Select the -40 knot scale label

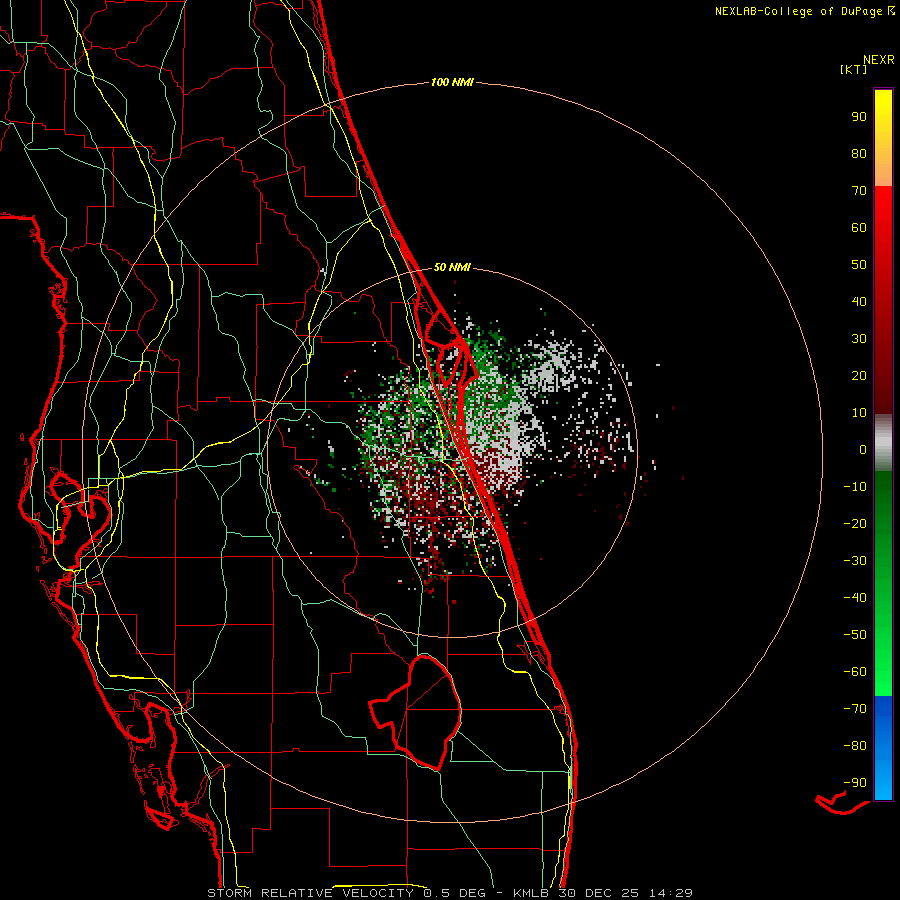855,598
